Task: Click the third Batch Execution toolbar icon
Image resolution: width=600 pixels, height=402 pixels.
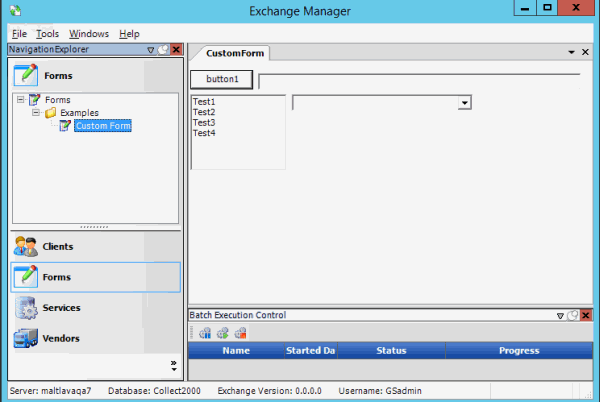Action: click(240, 333)
